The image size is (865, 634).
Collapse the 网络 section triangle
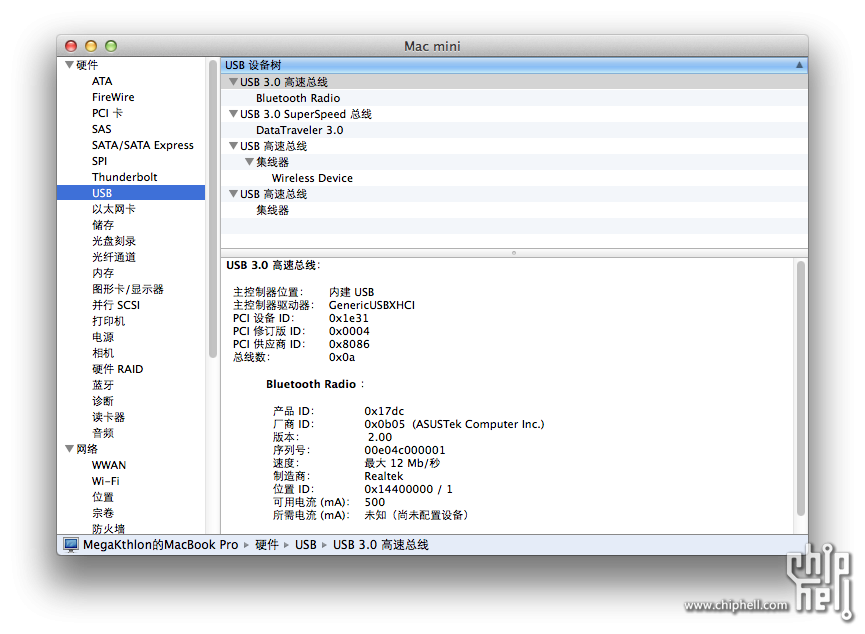[x=70, y=449]
